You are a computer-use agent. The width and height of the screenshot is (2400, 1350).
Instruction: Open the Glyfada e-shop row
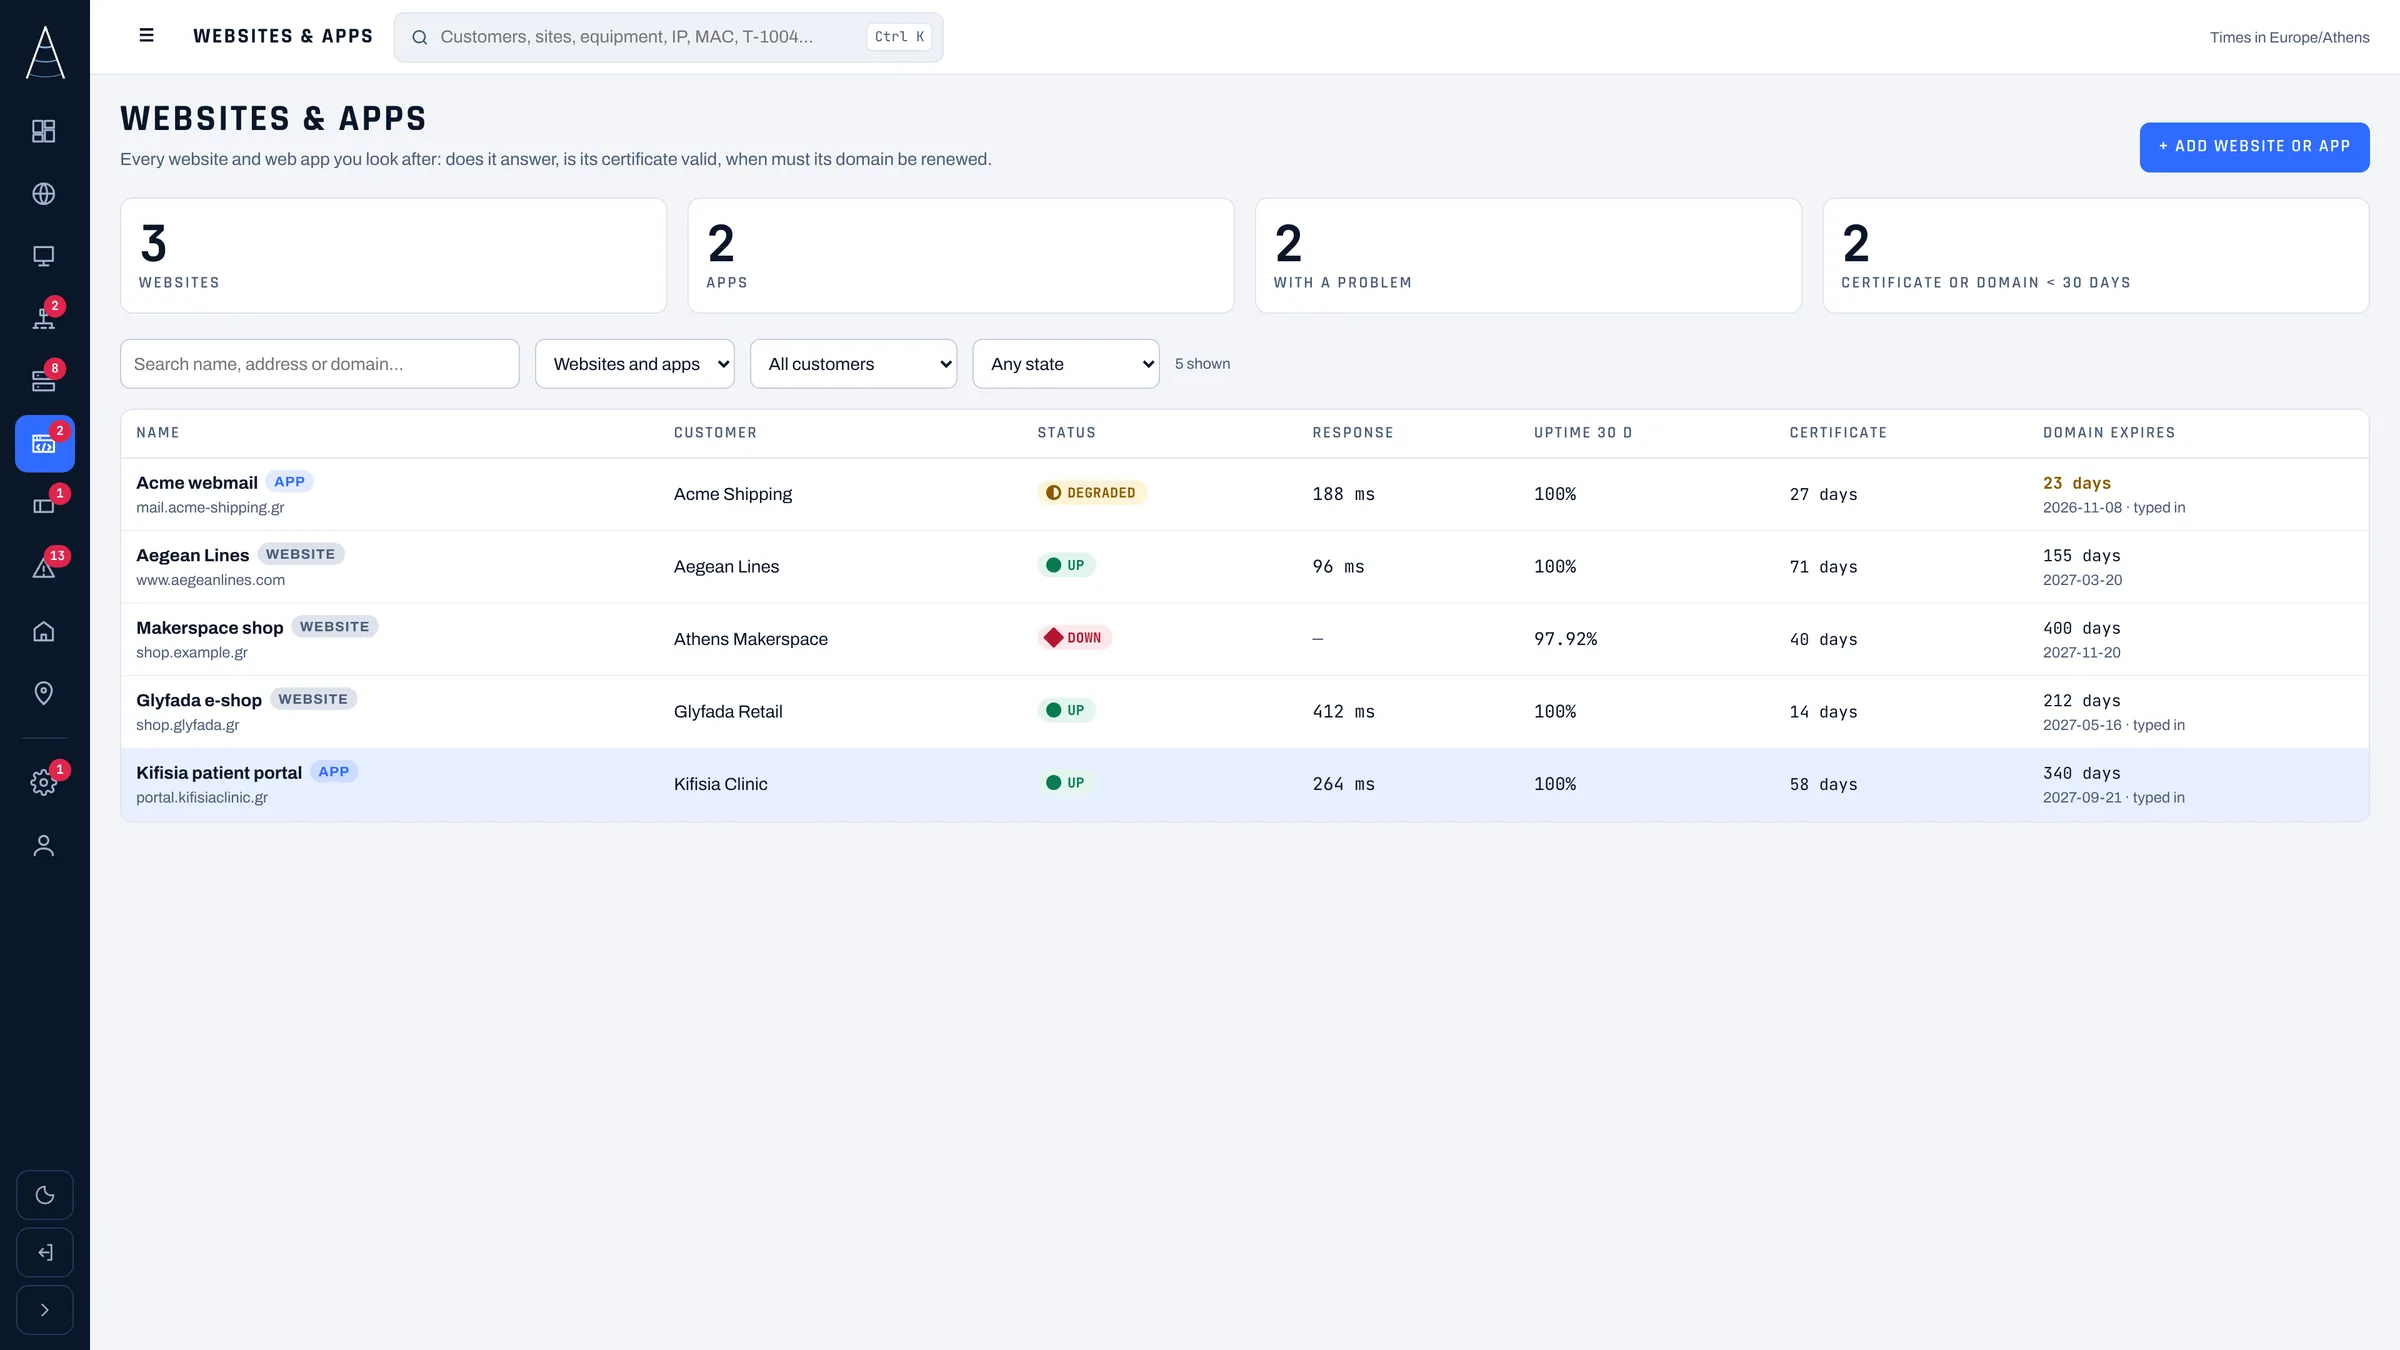pyautogui.click(x=1244, y=712)
